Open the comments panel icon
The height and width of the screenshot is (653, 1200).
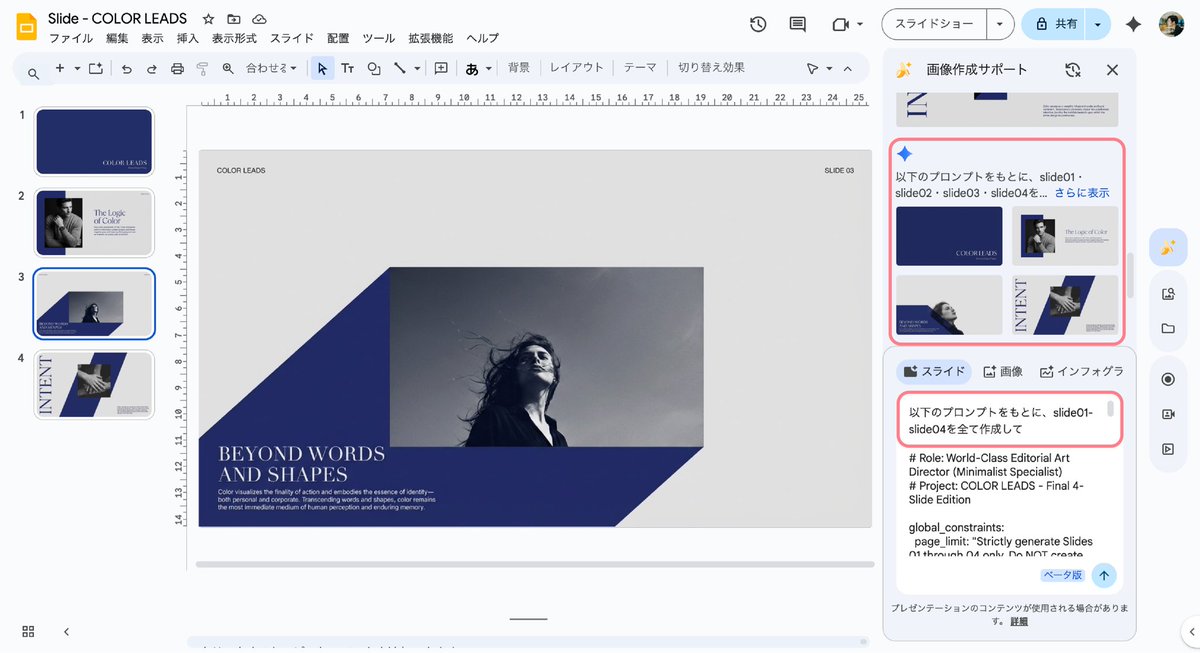point(796,24)
